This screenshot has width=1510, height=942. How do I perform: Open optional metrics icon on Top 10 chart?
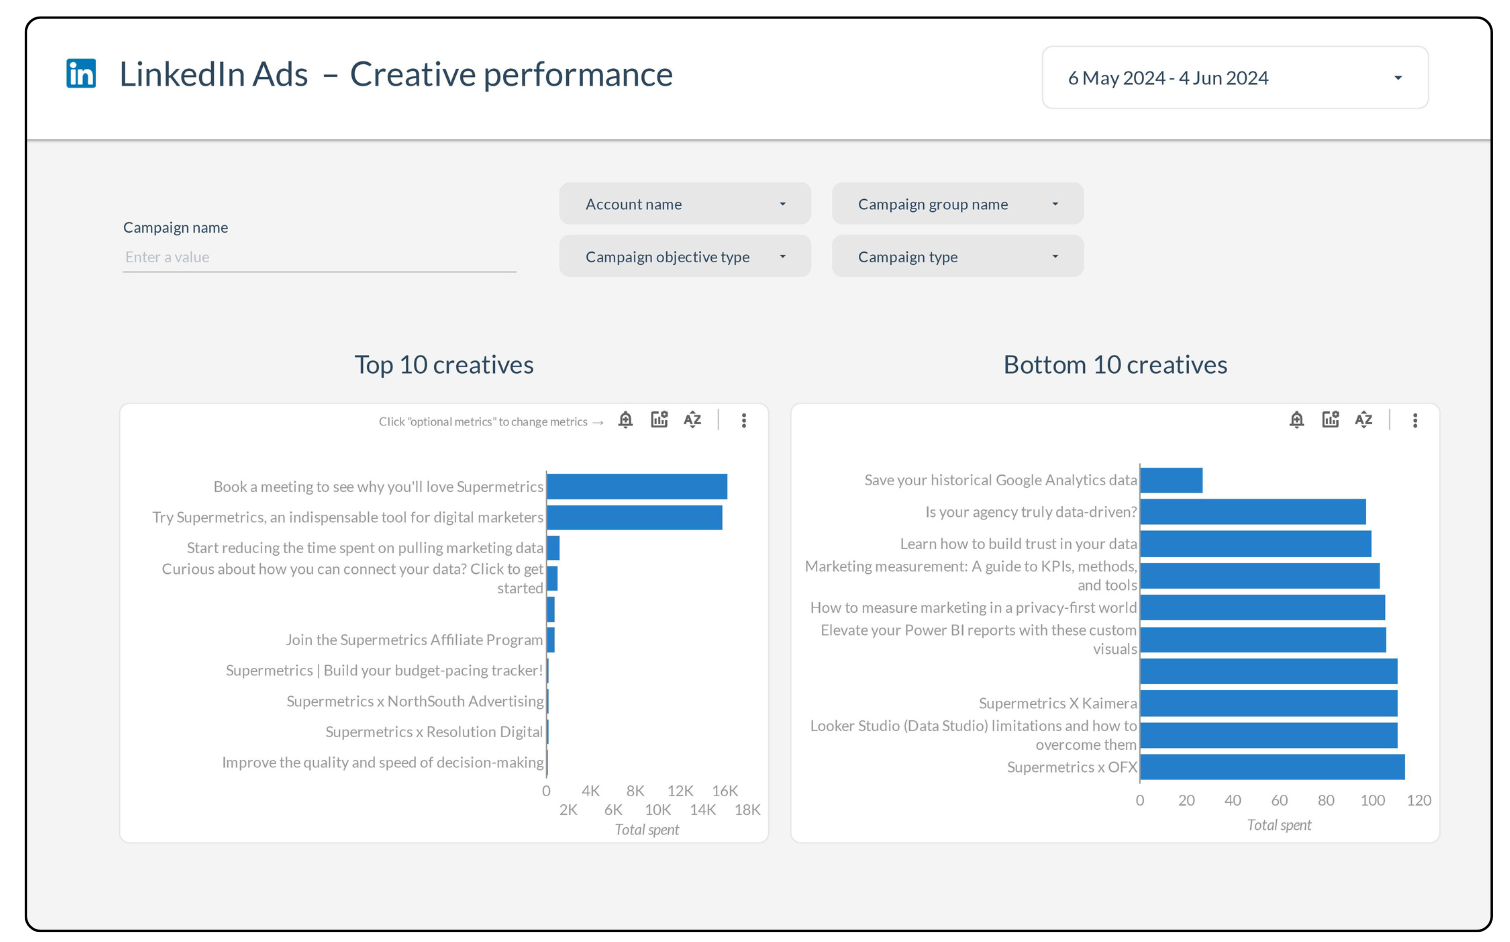click(659, 420)
